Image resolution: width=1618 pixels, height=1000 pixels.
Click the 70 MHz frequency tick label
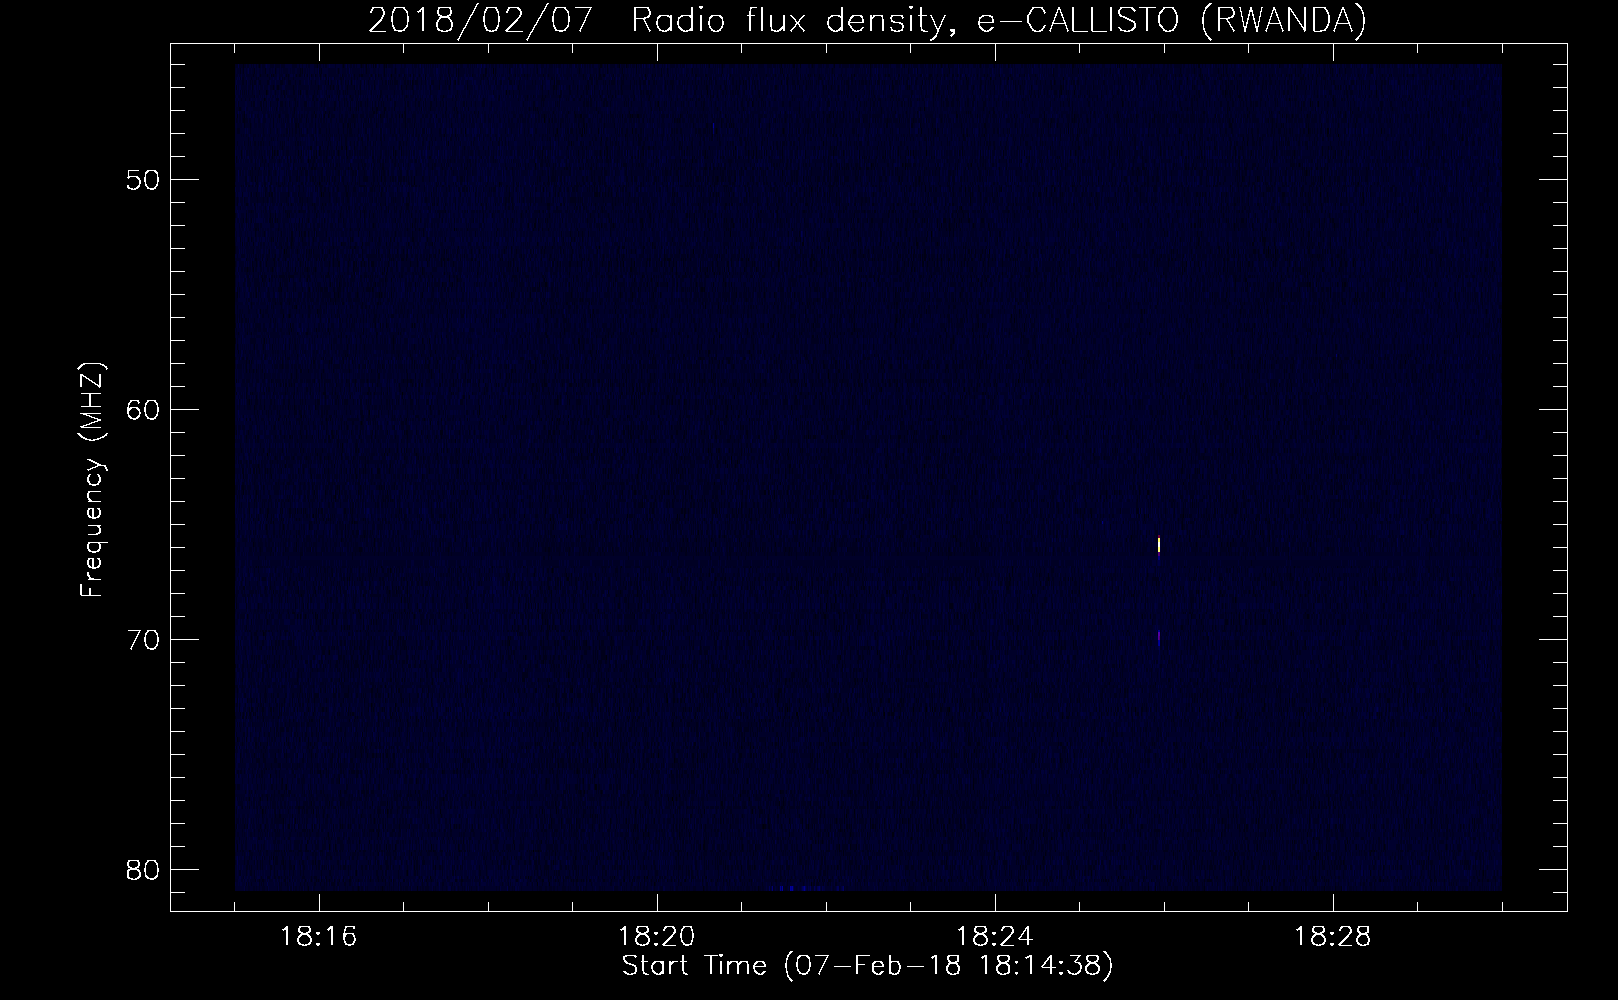pyautogui.click(x=141, y=640)
